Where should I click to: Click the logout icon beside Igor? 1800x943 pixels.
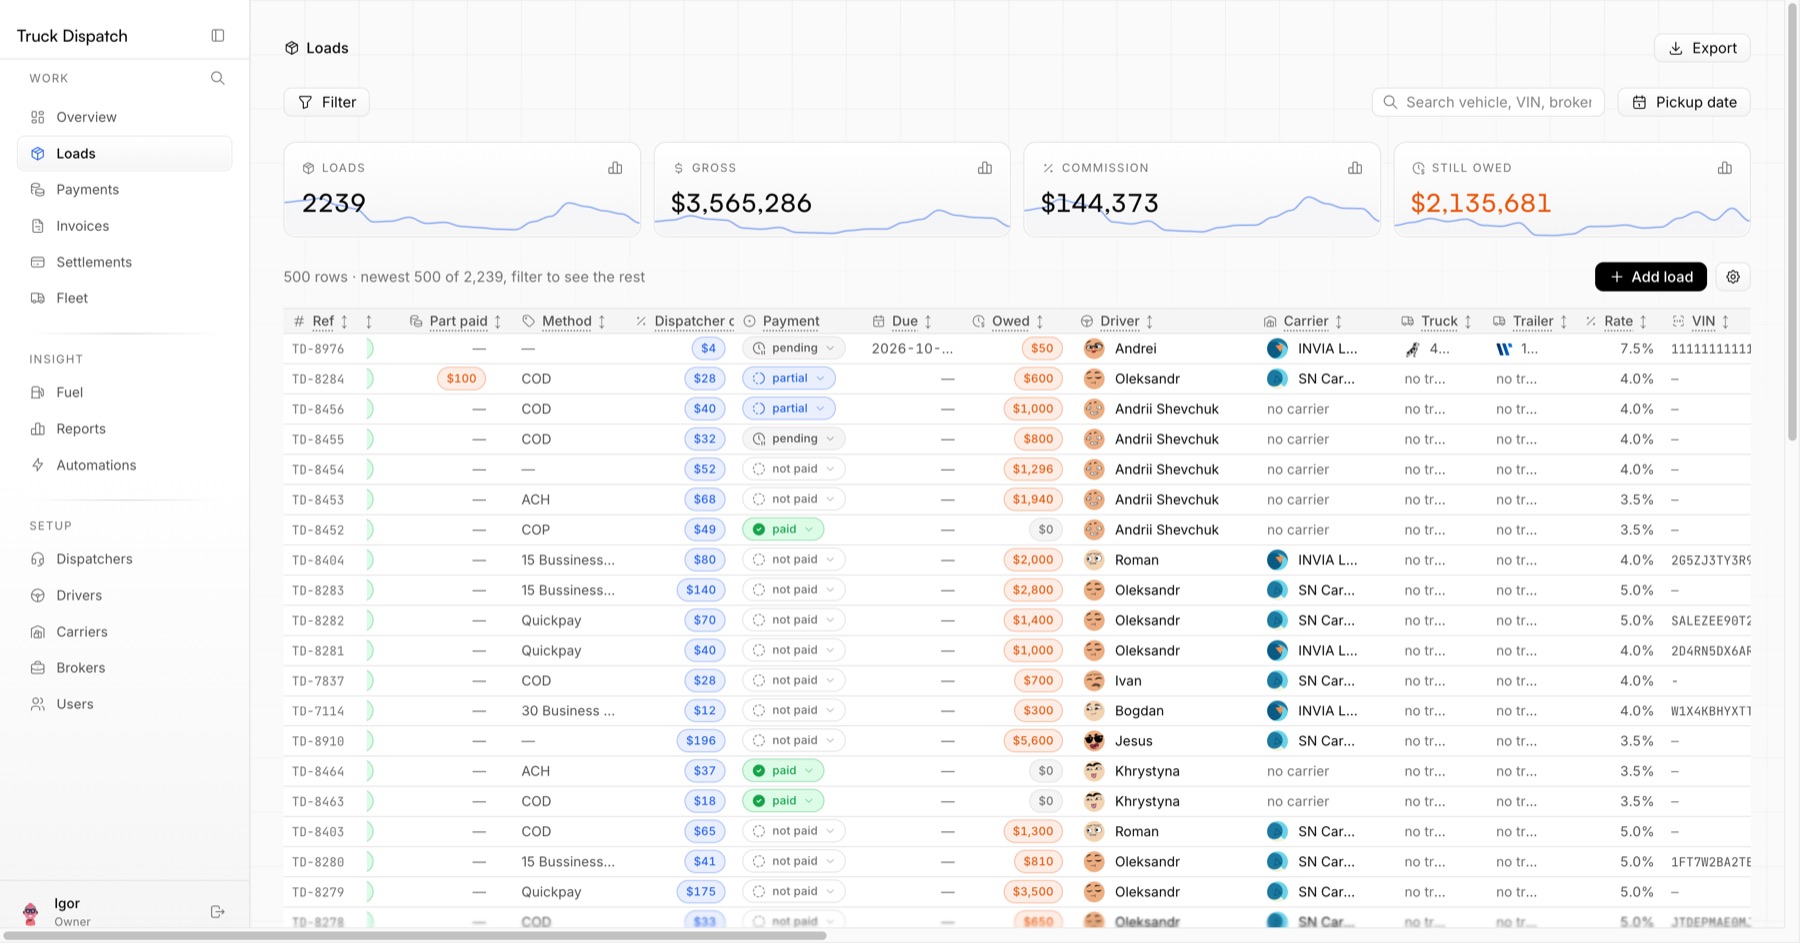coord(218,912)
